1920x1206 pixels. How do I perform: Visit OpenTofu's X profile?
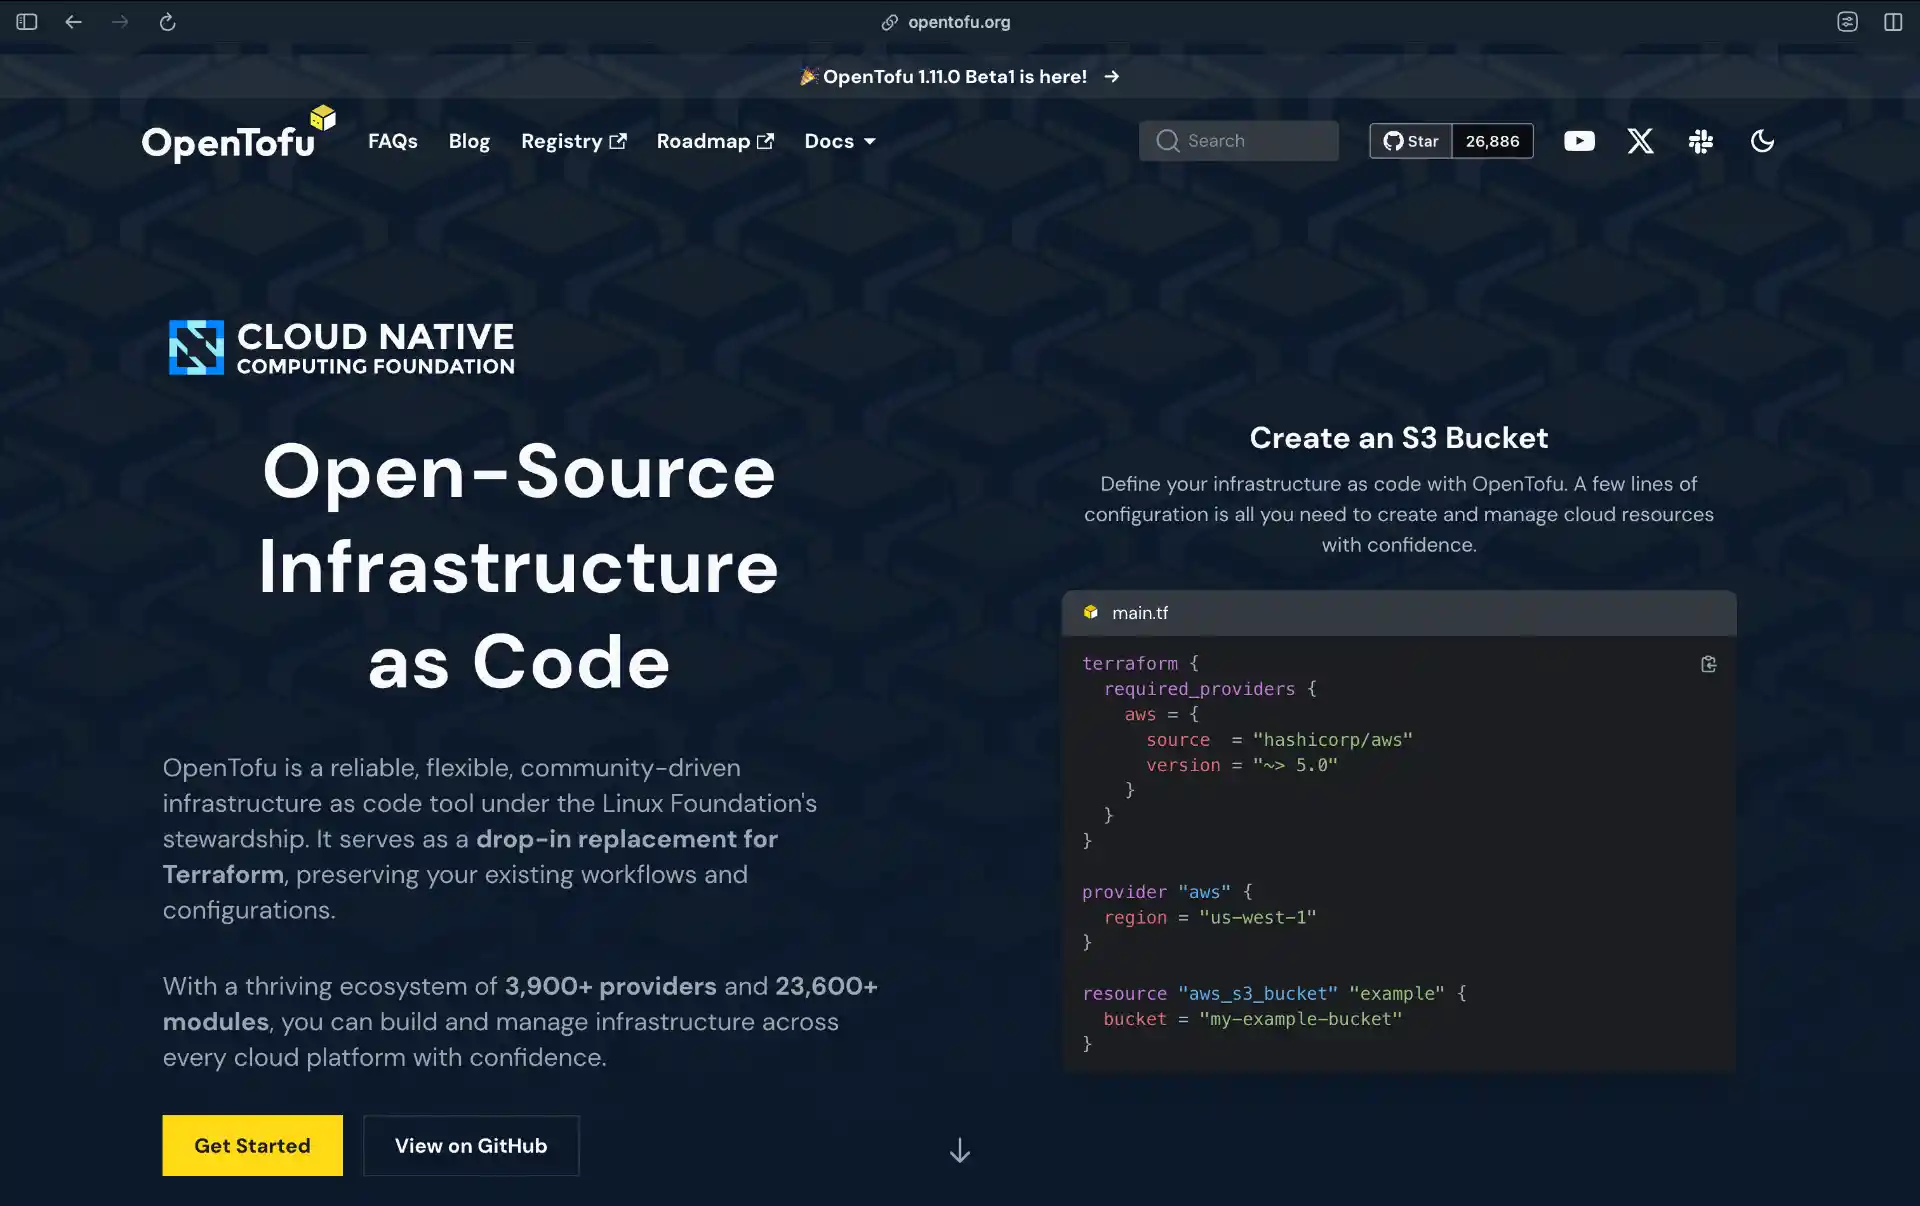1640,141
